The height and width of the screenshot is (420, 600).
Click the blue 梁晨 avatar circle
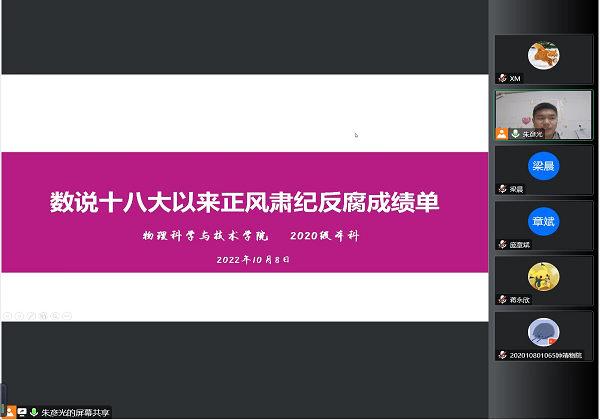pos(543,166)
